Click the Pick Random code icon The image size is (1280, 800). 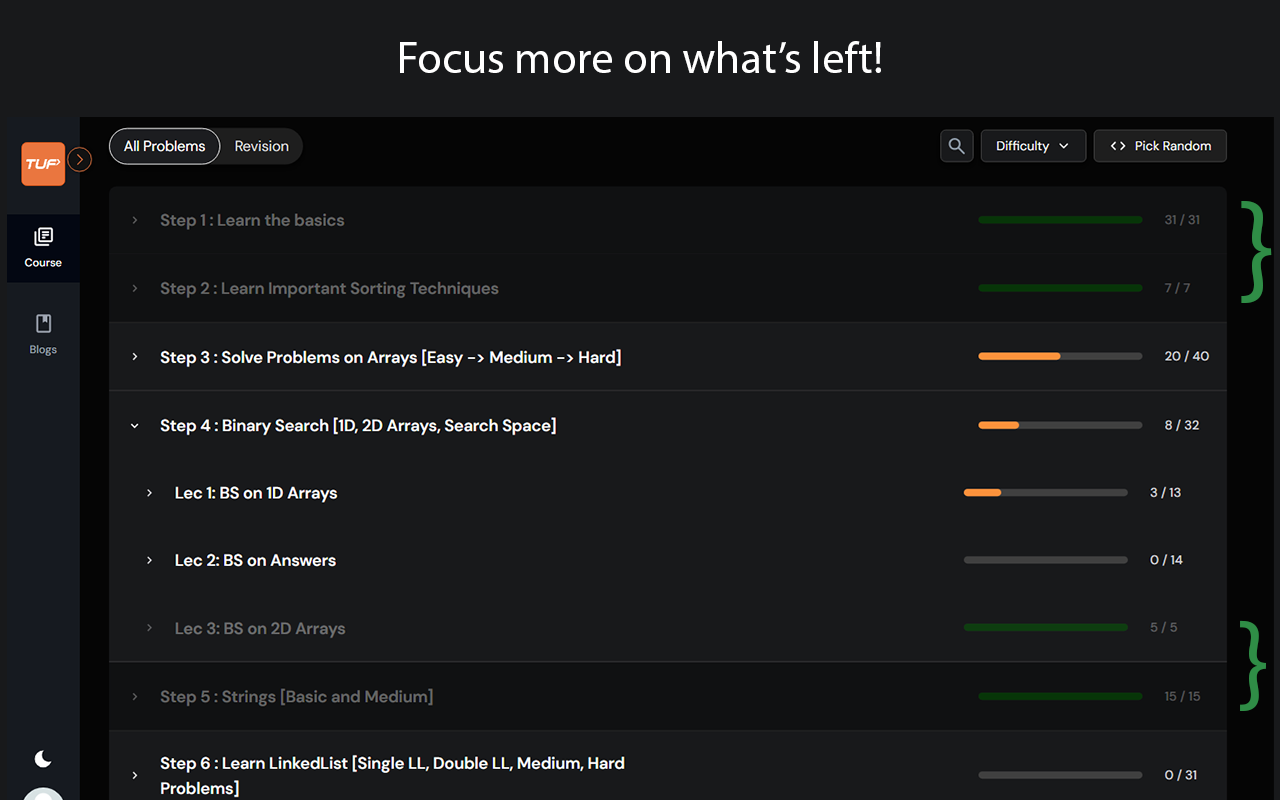tap(1118, 146)
